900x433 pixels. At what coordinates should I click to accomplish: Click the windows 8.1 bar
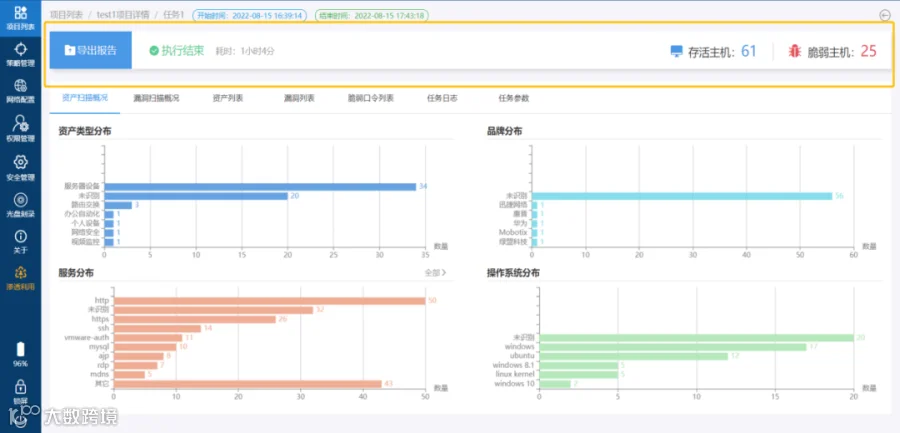[579, 365]
